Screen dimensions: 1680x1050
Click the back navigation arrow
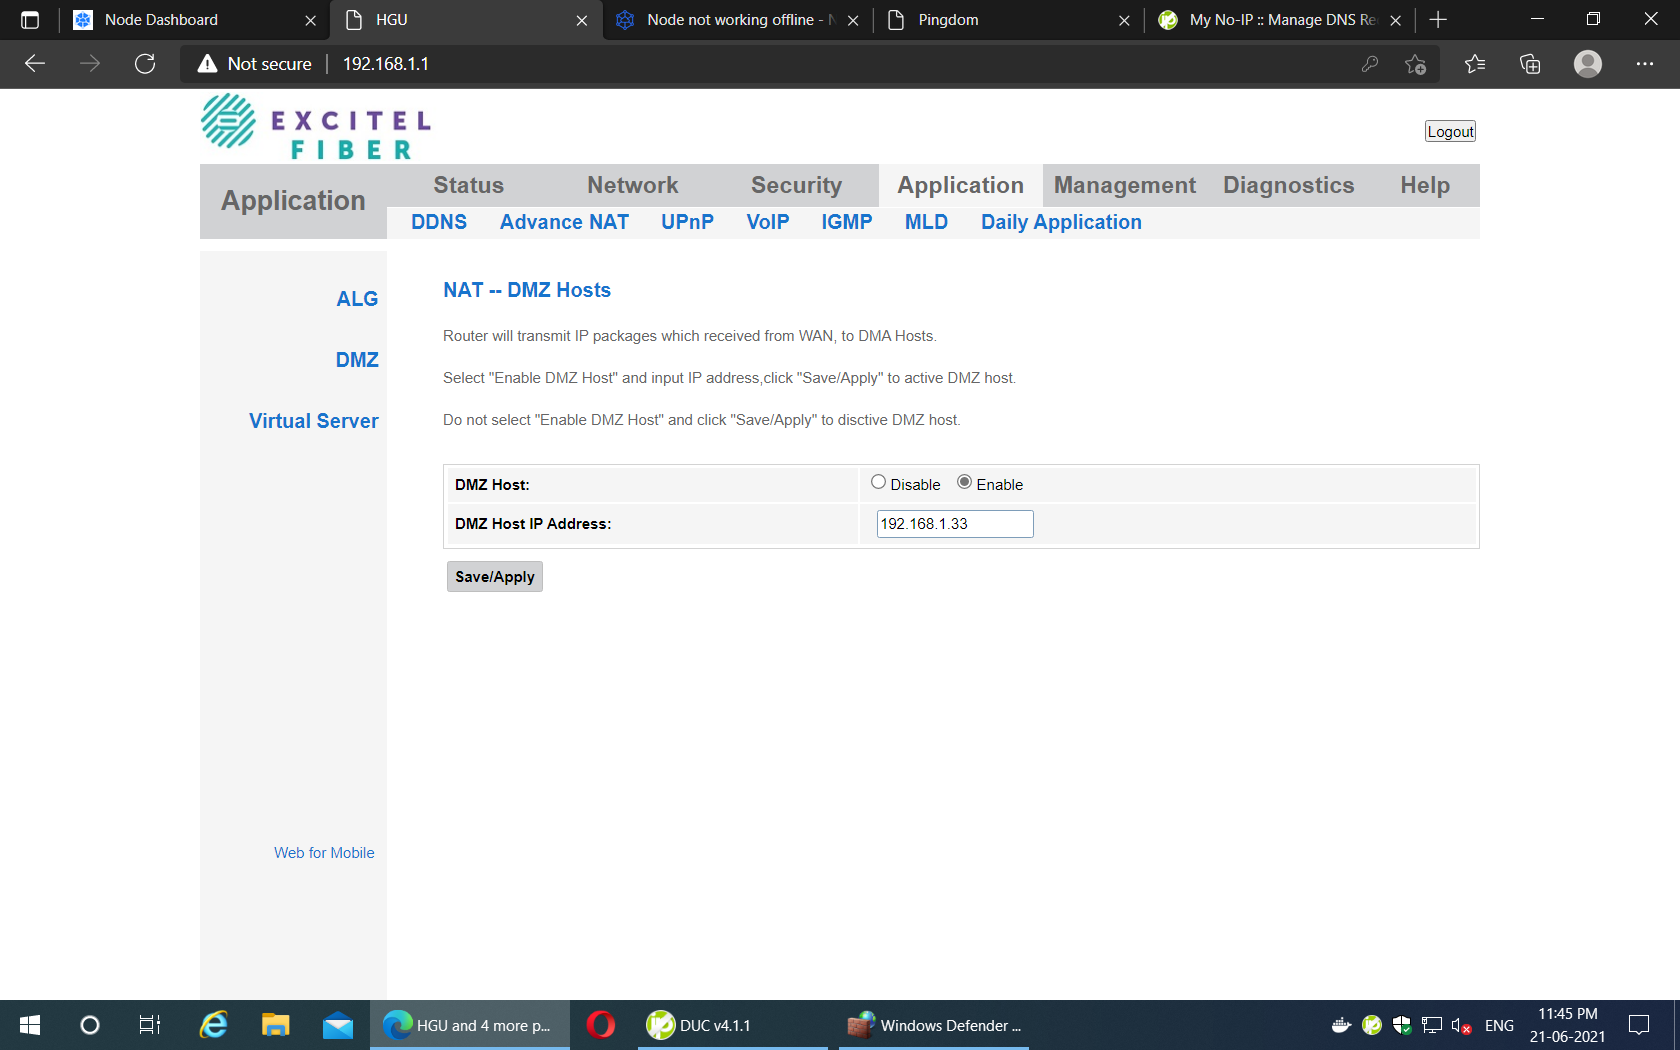point(35,64)
